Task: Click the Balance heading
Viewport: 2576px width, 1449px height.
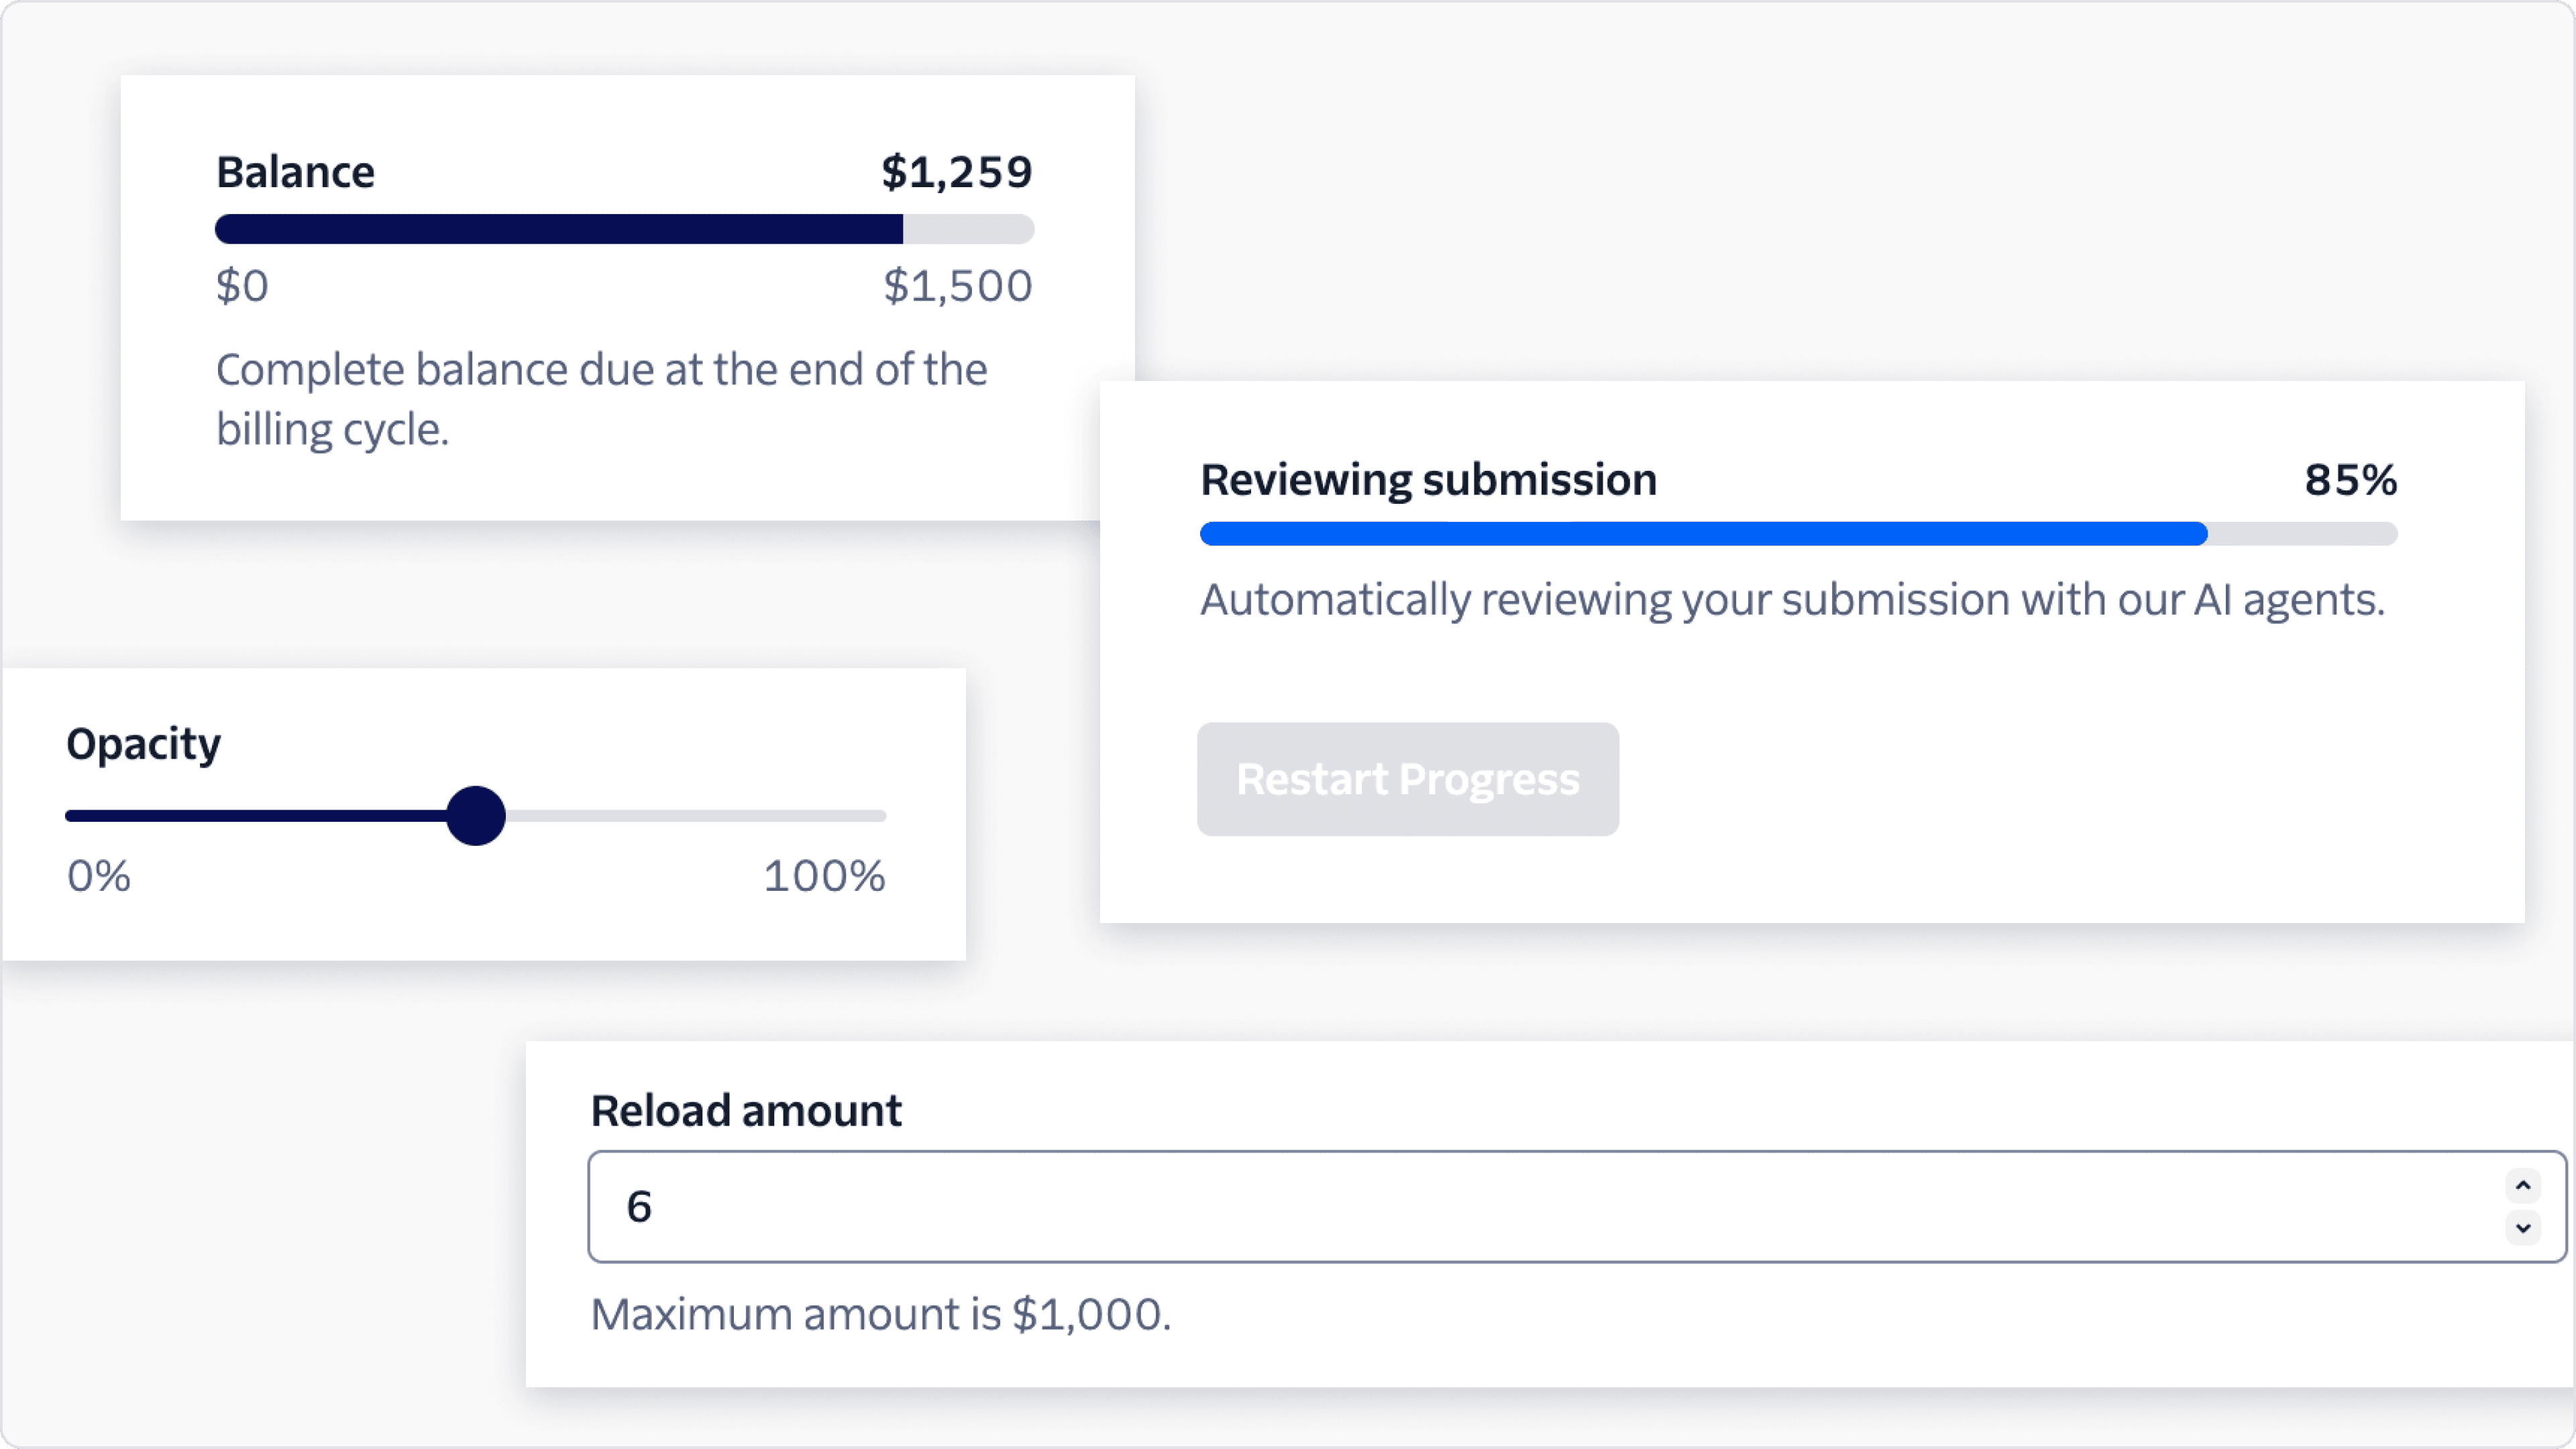Action: pyautogui.click(x=295, y=171)
